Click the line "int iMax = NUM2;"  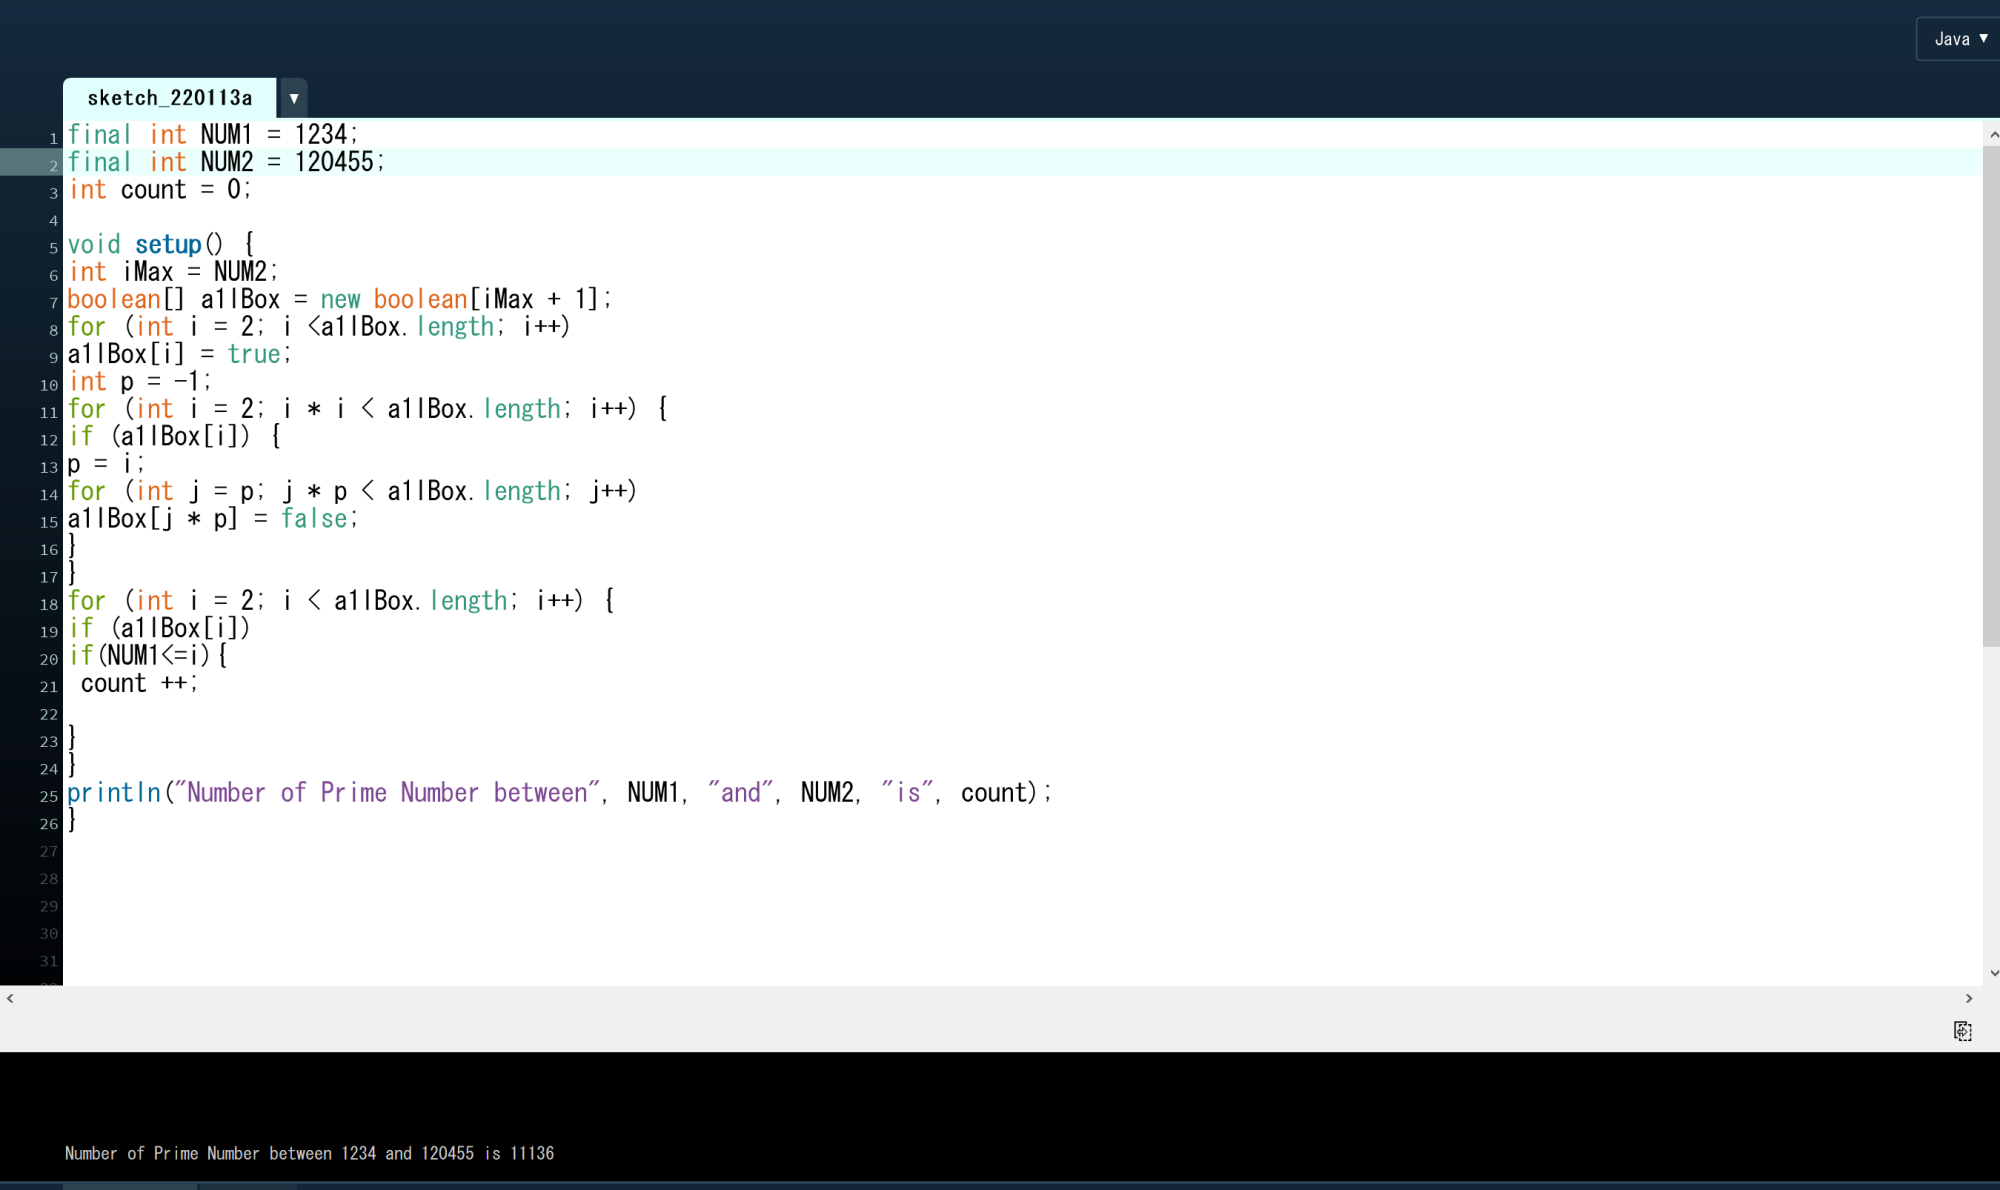click(x=172, y=272)
